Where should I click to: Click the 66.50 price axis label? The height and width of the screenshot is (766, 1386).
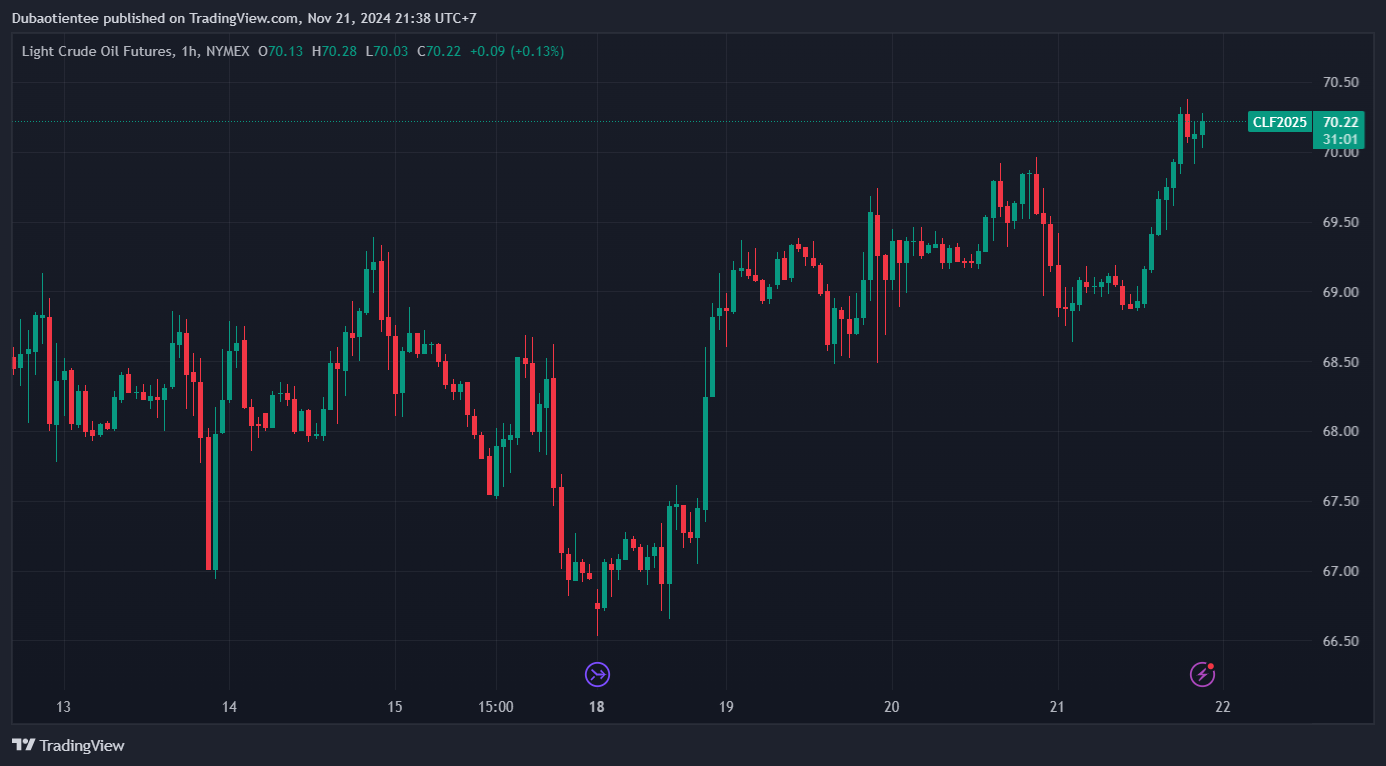1340,641
